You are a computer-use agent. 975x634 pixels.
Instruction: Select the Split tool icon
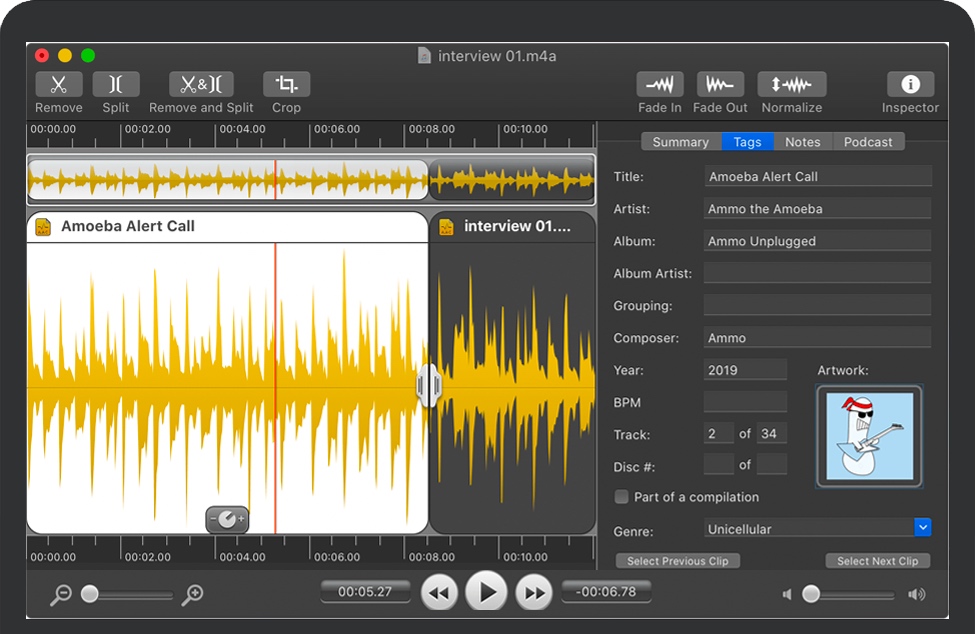116,85
